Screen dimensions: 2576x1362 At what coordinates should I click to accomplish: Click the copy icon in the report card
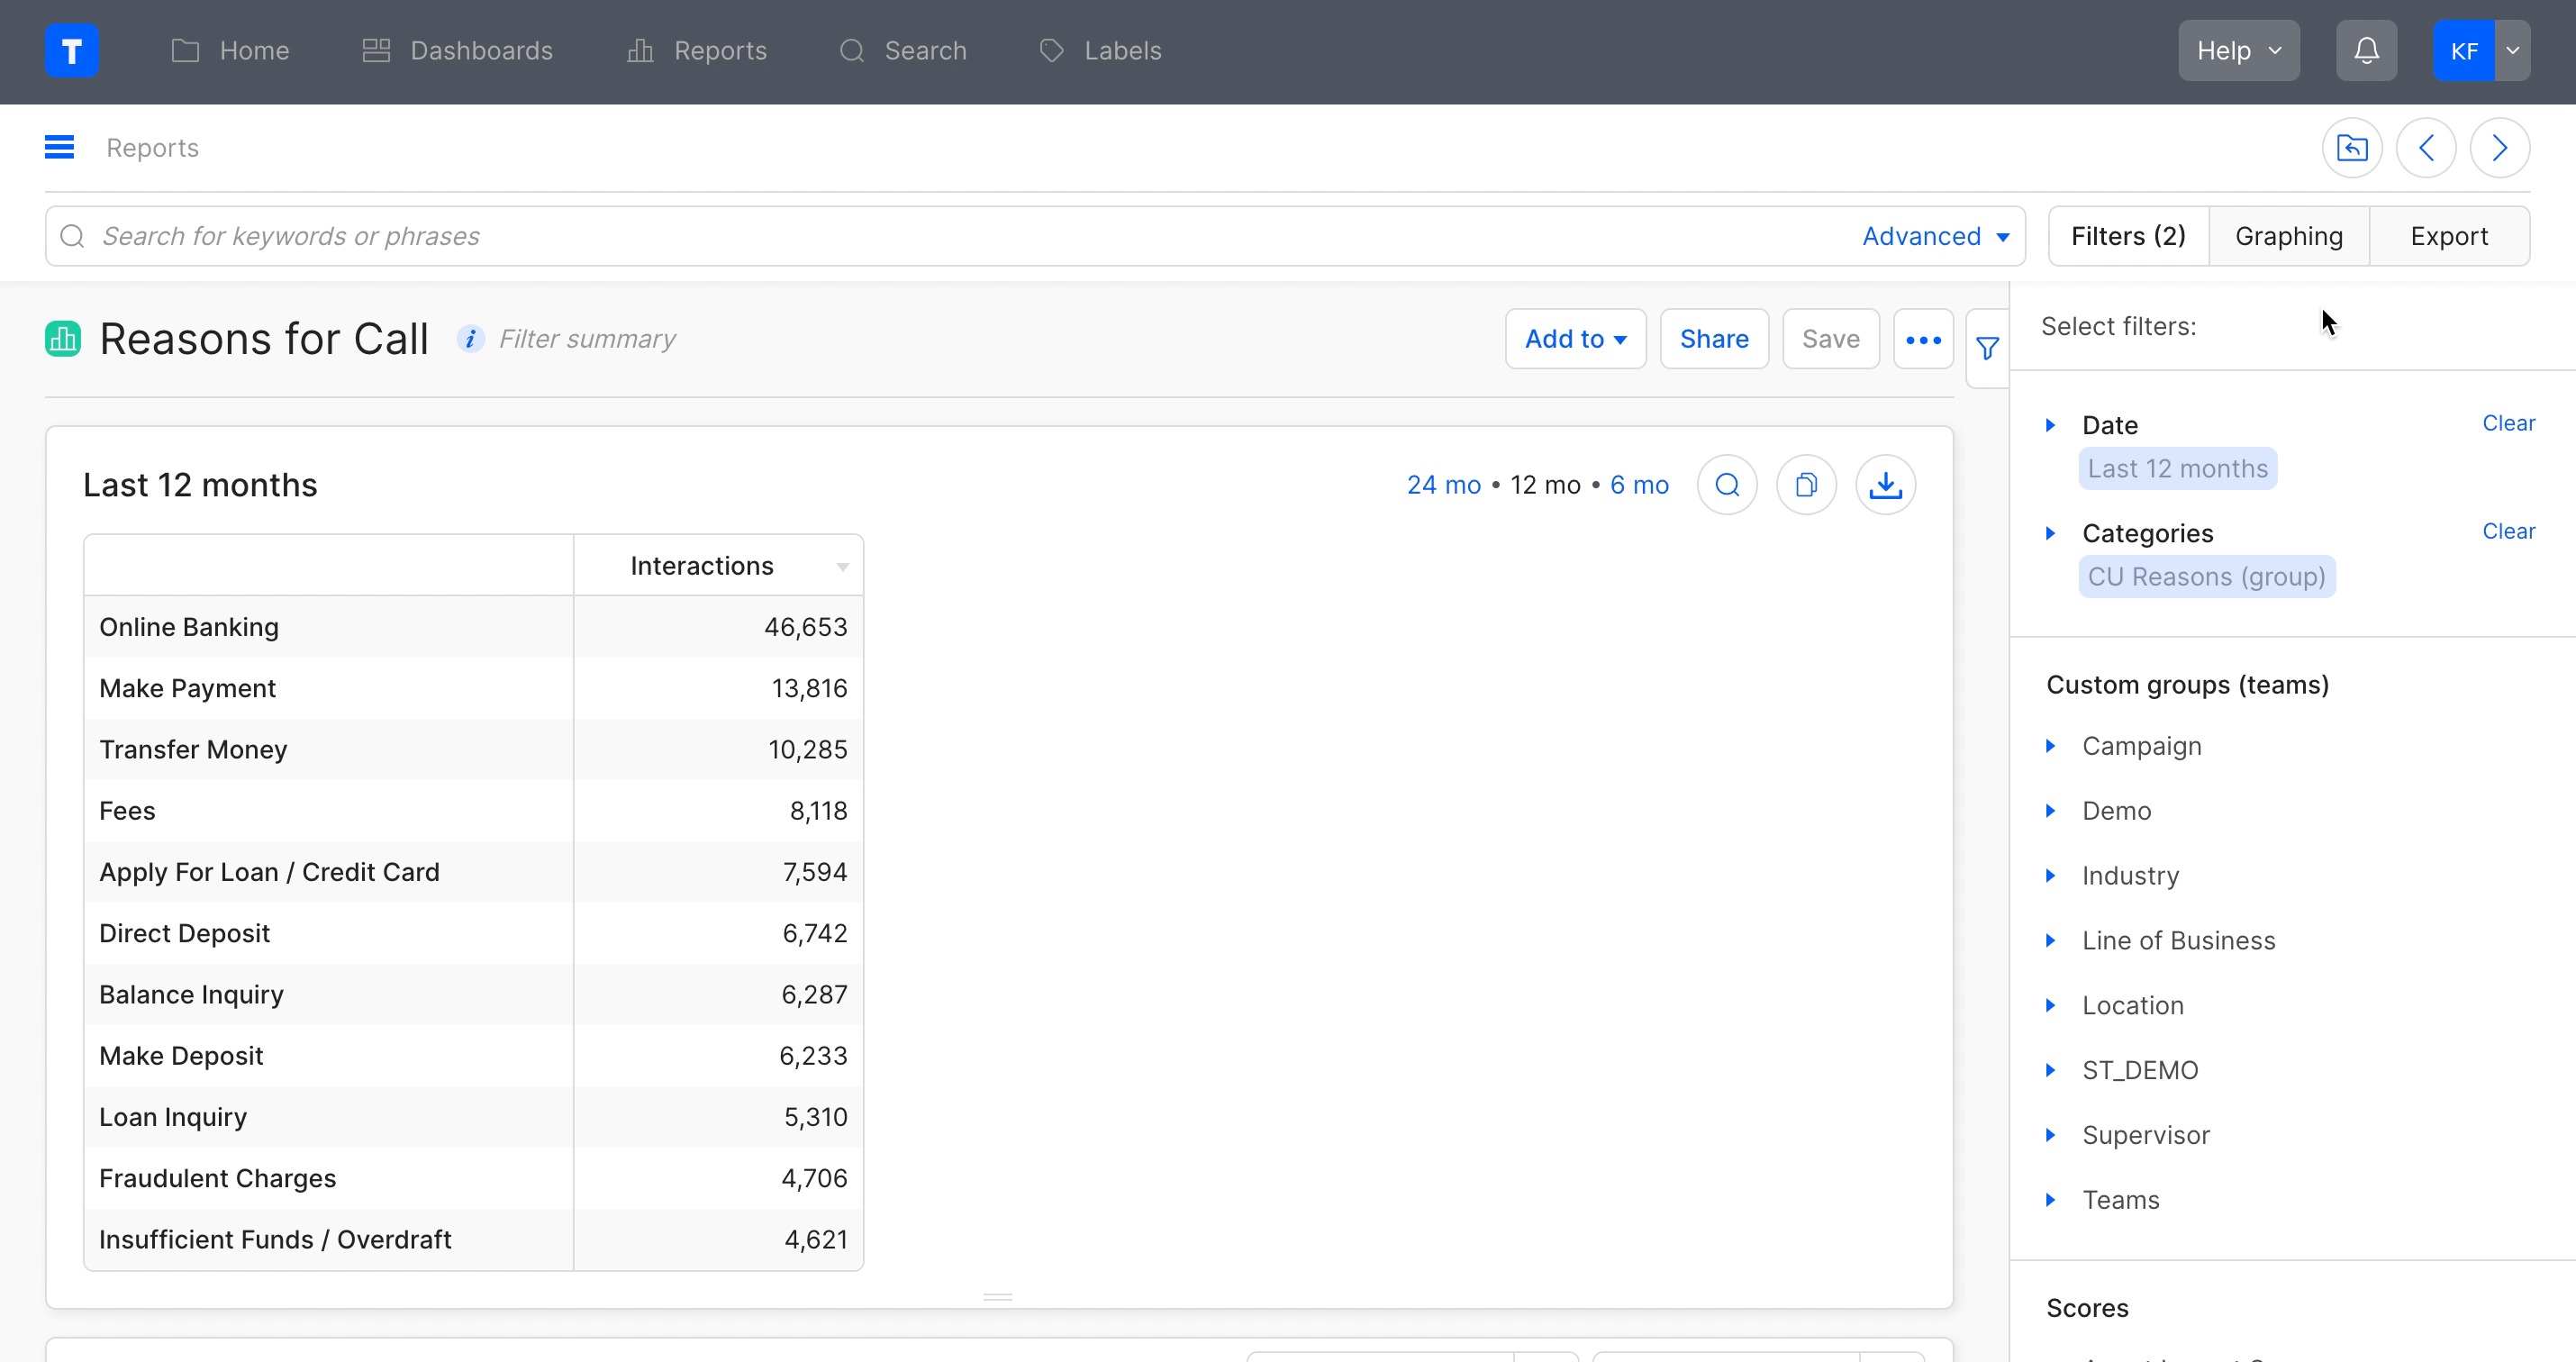pos(1805,485)
